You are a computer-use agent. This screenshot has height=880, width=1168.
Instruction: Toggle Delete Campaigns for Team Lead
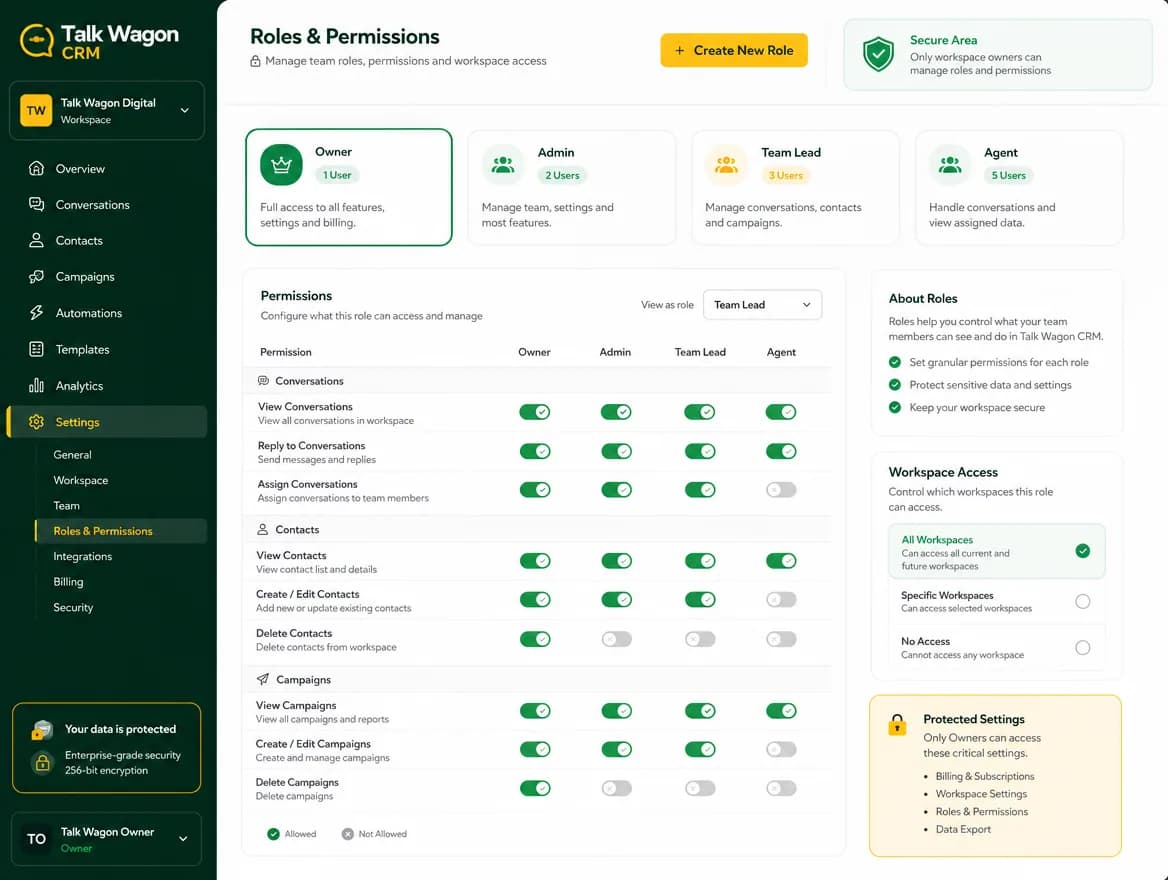(699, 788)
